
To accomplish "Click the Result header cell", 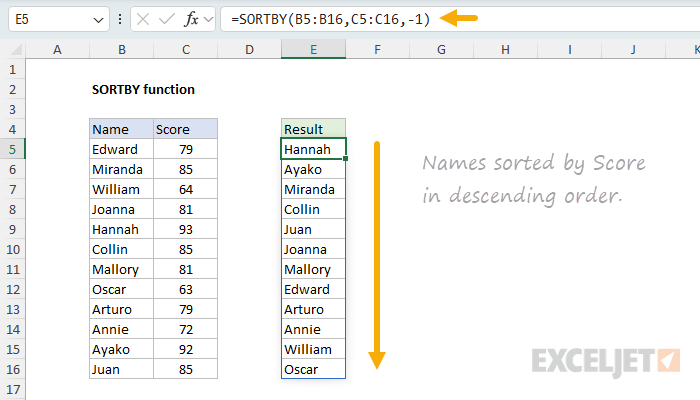I will (x=313, y=129).
